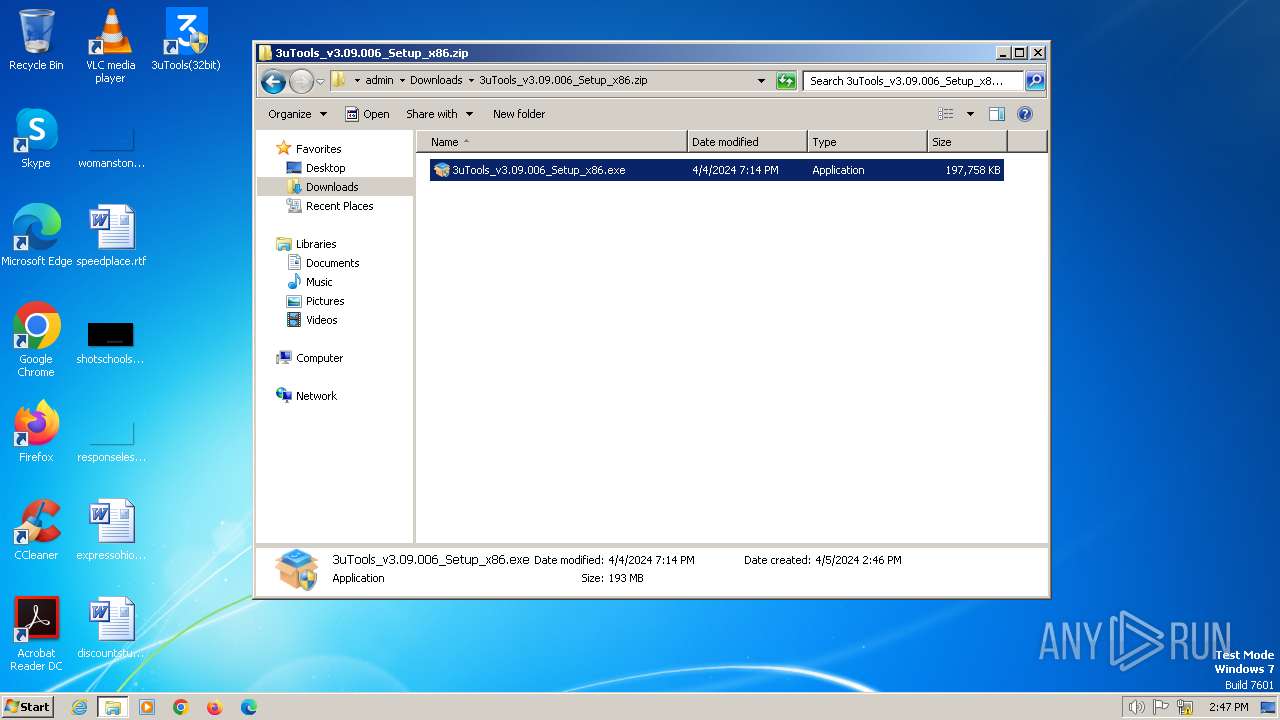The height and width of the screenshot is (720, 1280).
Task: Click the zip folder icon in address bar
Action: [x=339, y=81]
